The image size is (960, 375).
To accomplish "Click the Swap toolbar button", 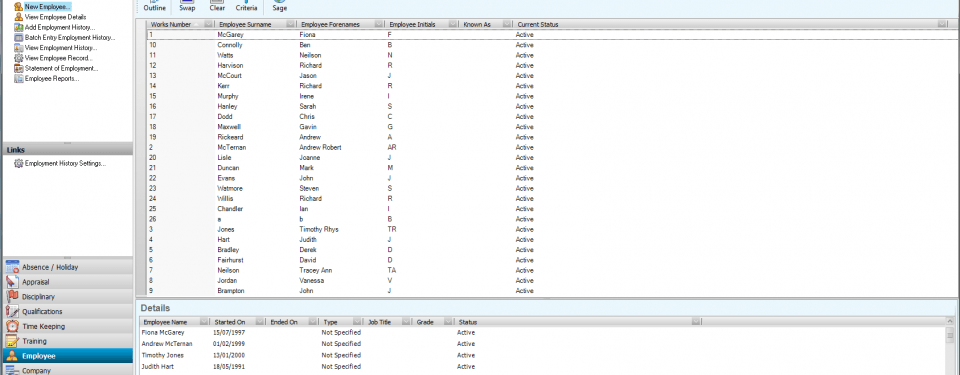I will tap(187, 7).
